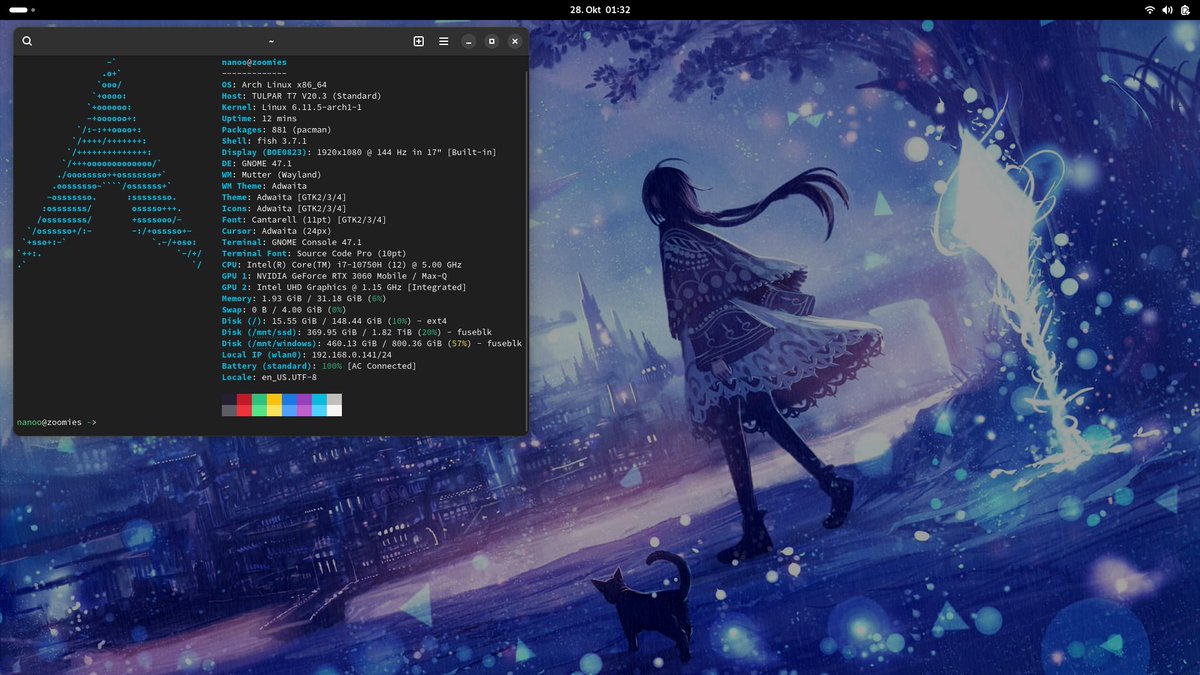Close the Console terminal window
The image size is (1200, 675).
tap(515, 41)
